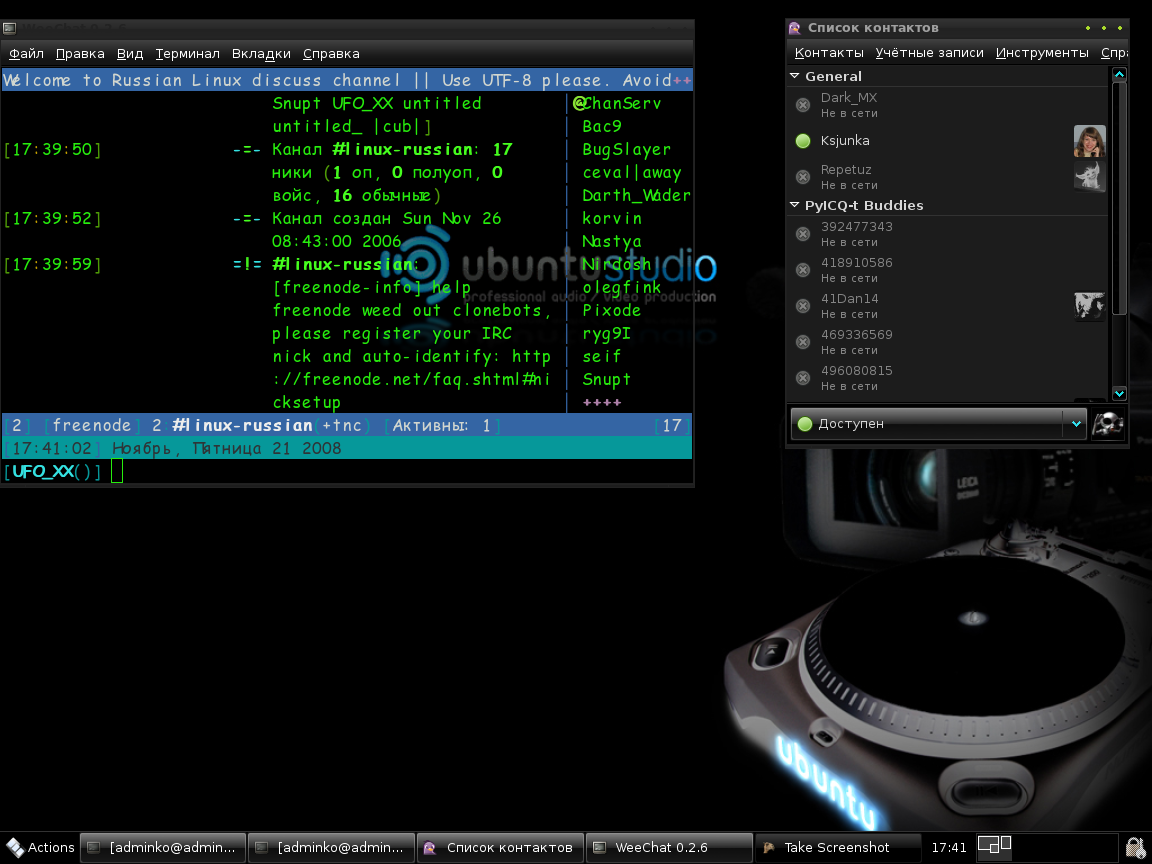Switch to first adminko terminal taskbar button
Screen dimensions: 1152x864
click(162, 848)
